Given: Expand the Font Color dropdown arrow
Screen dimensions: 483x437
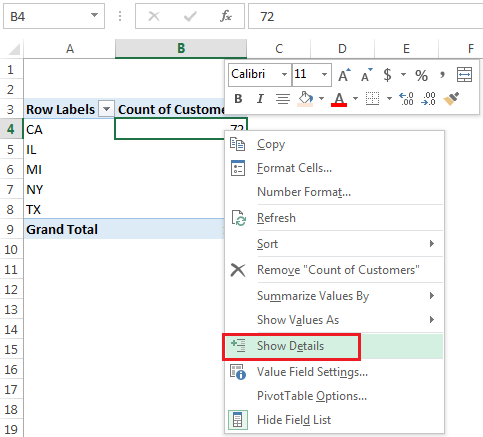Looking at the screenshot, I should [355, 99].
